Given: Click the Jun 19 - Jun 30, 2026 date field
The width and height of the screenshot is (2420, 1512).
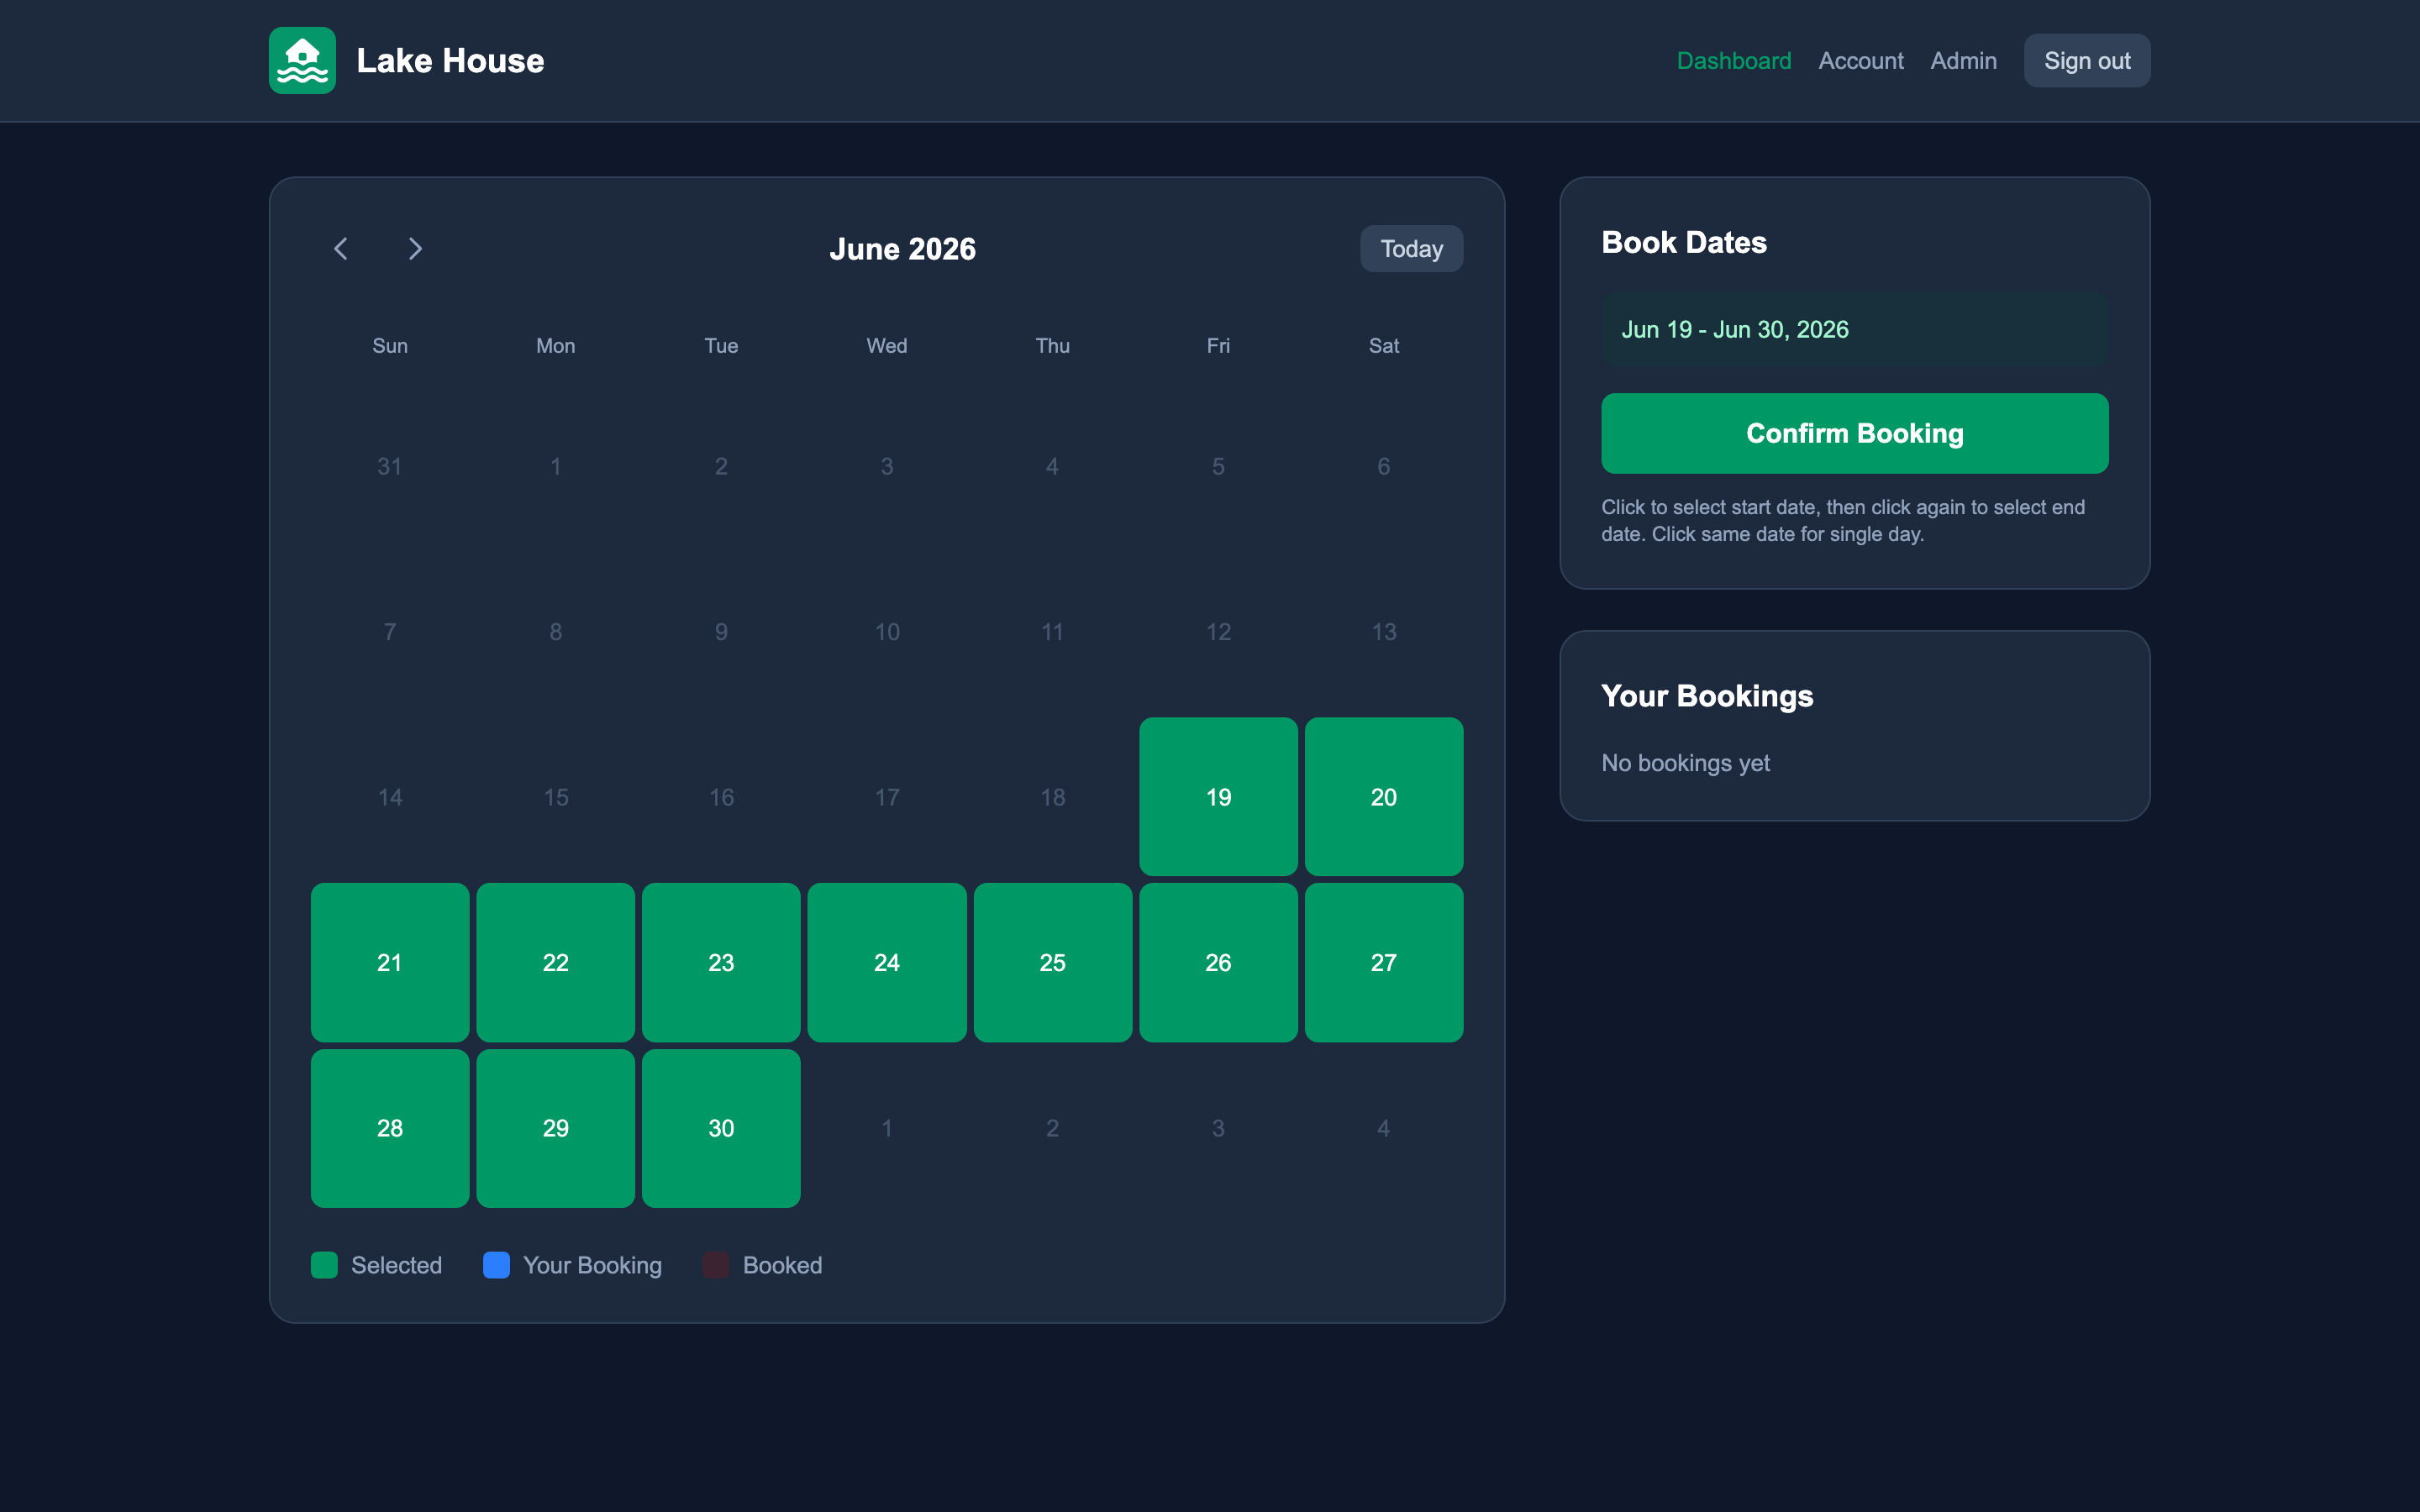Looking at the screenshot, I should click(1854, 329).
